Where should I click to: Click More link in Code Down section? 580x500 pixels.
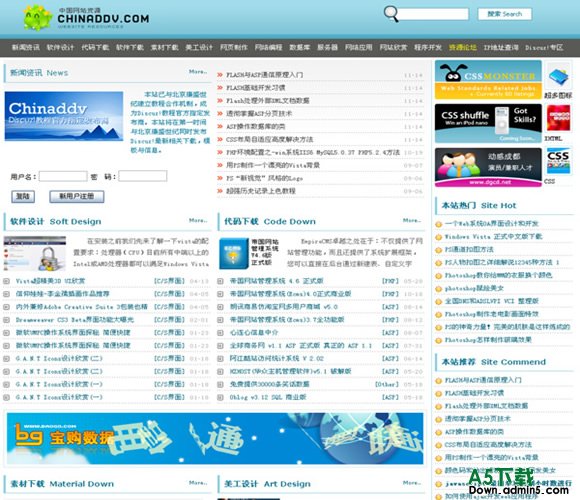pos(412,220)
